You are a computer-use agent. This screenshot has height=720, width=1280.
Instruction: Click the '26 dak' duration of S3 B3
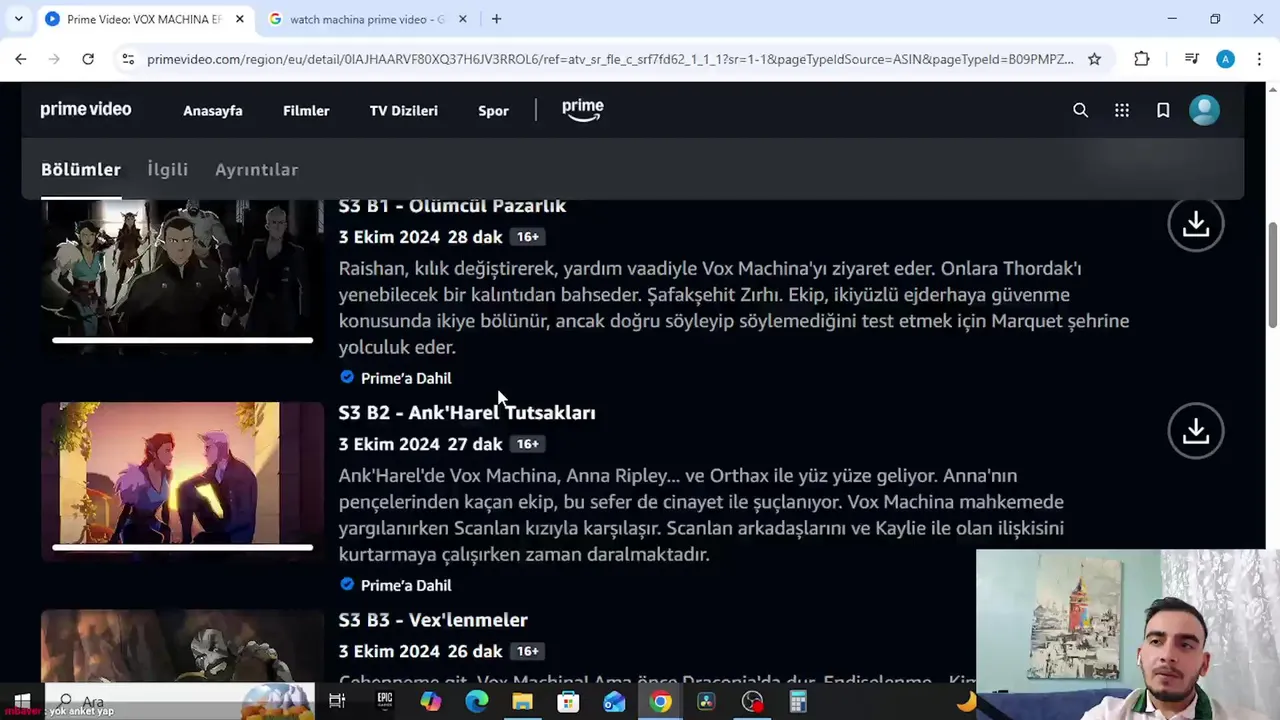point(475,651)
